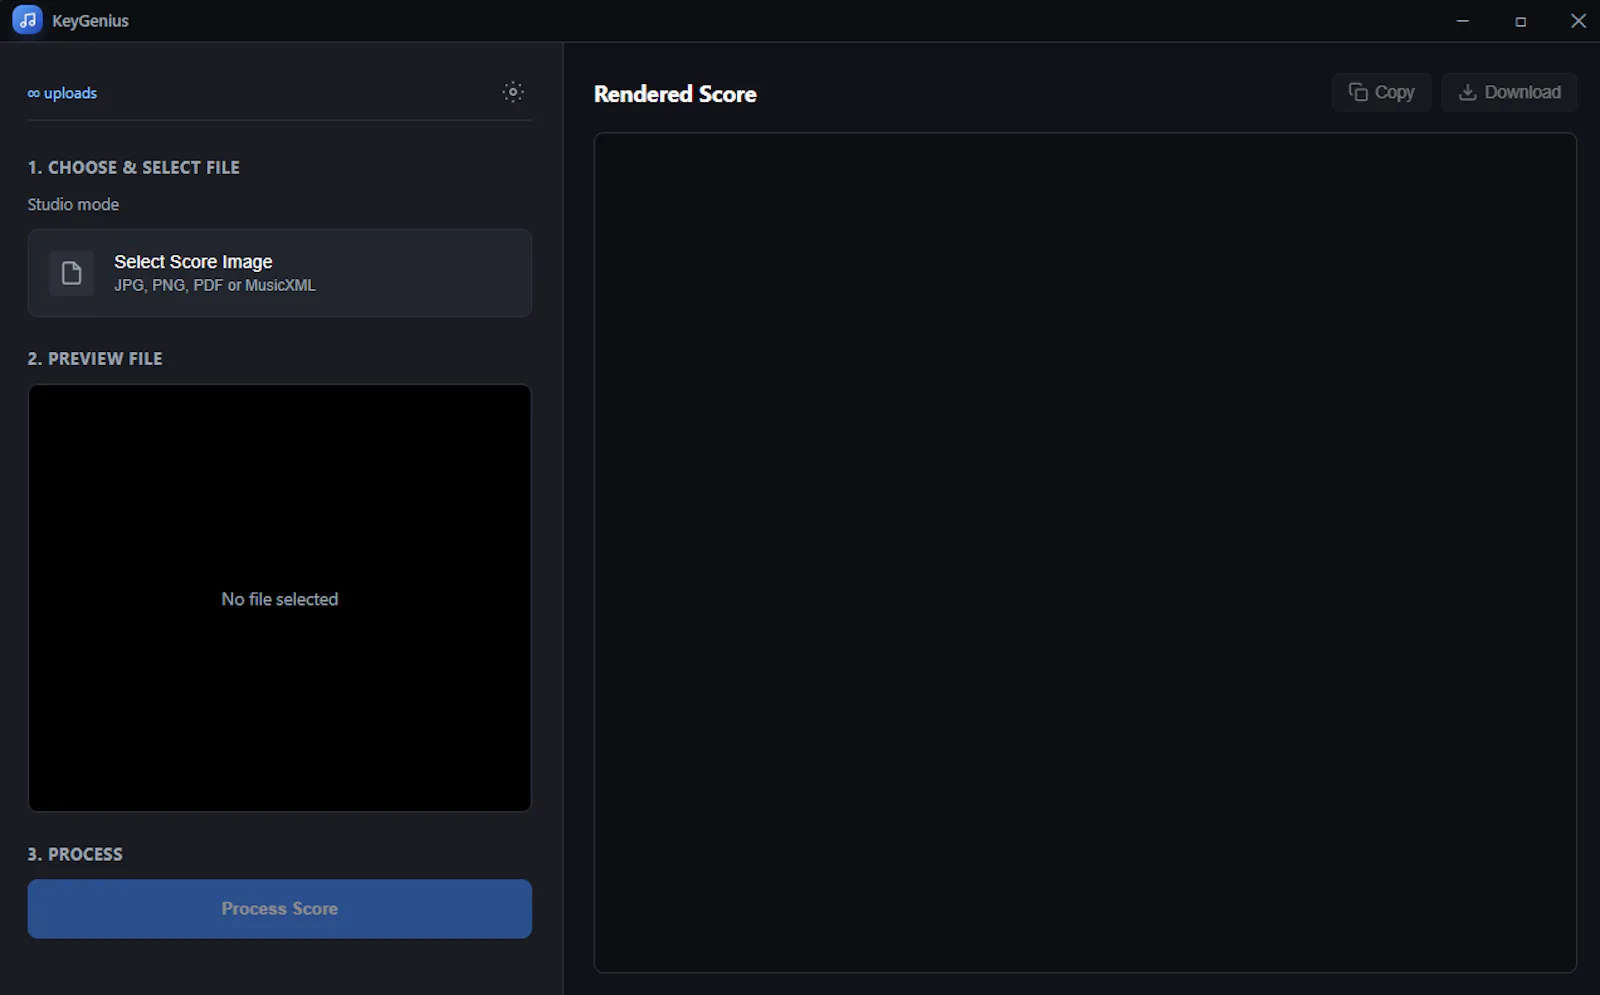Open settings via the gear icon

point(513,92)
